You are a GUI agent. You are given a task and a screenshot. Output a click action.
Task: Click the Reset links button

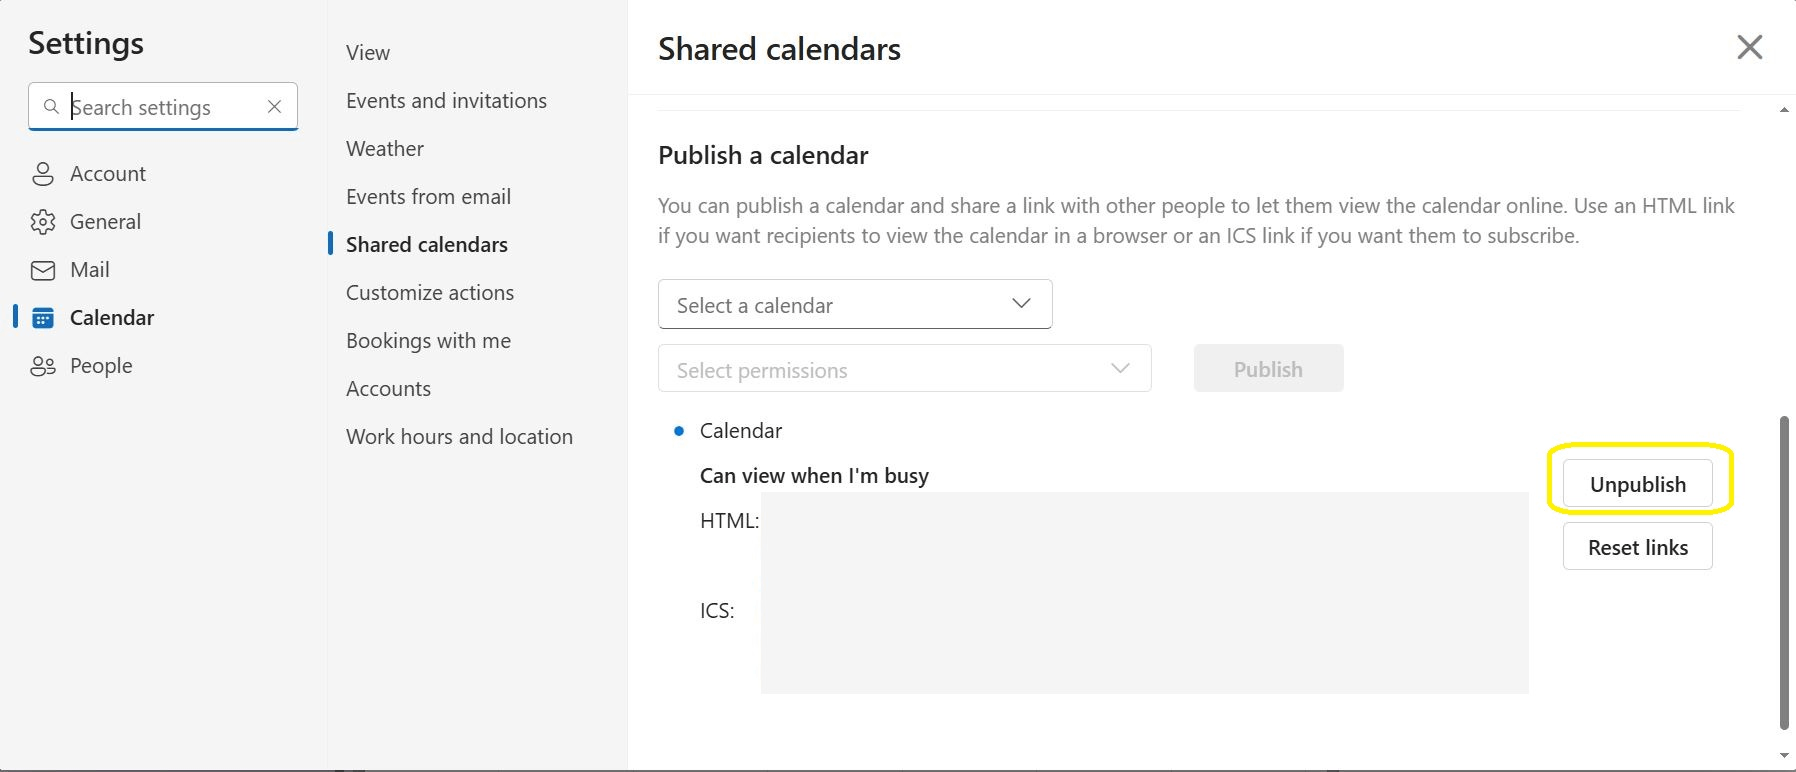coord(1637,548)
